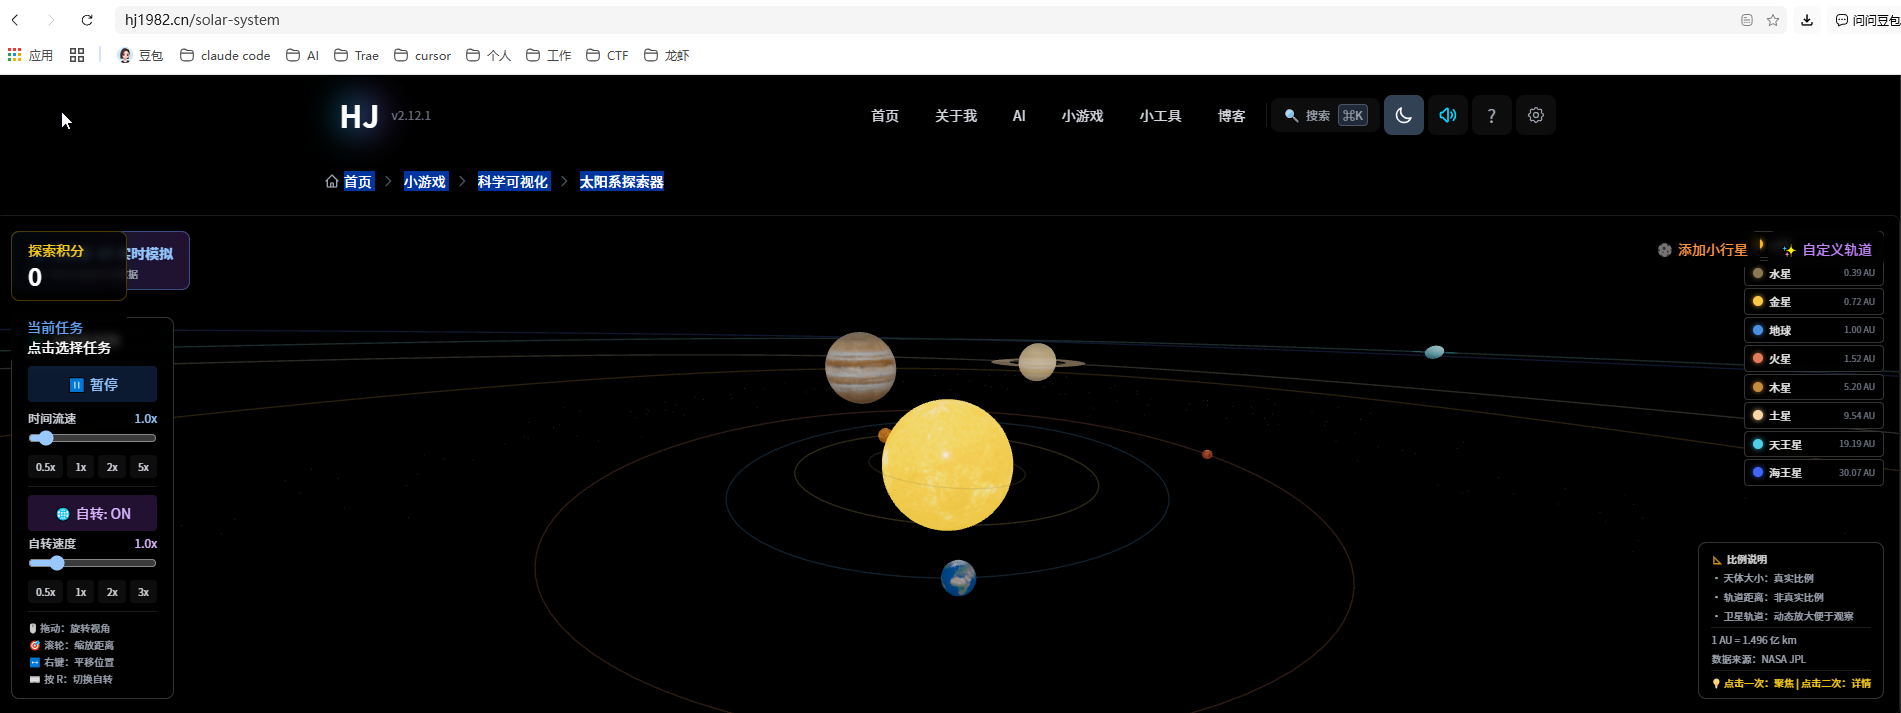This screenshot has height=713, width=1901.
Task: Open browser downloads icon
Action: click(1806, 20)
